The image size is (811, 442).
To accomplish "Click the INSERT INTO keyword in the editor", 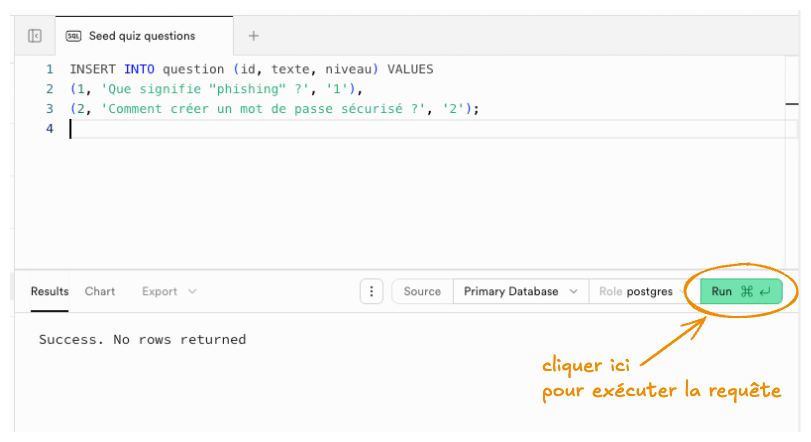I will (112, 69).
